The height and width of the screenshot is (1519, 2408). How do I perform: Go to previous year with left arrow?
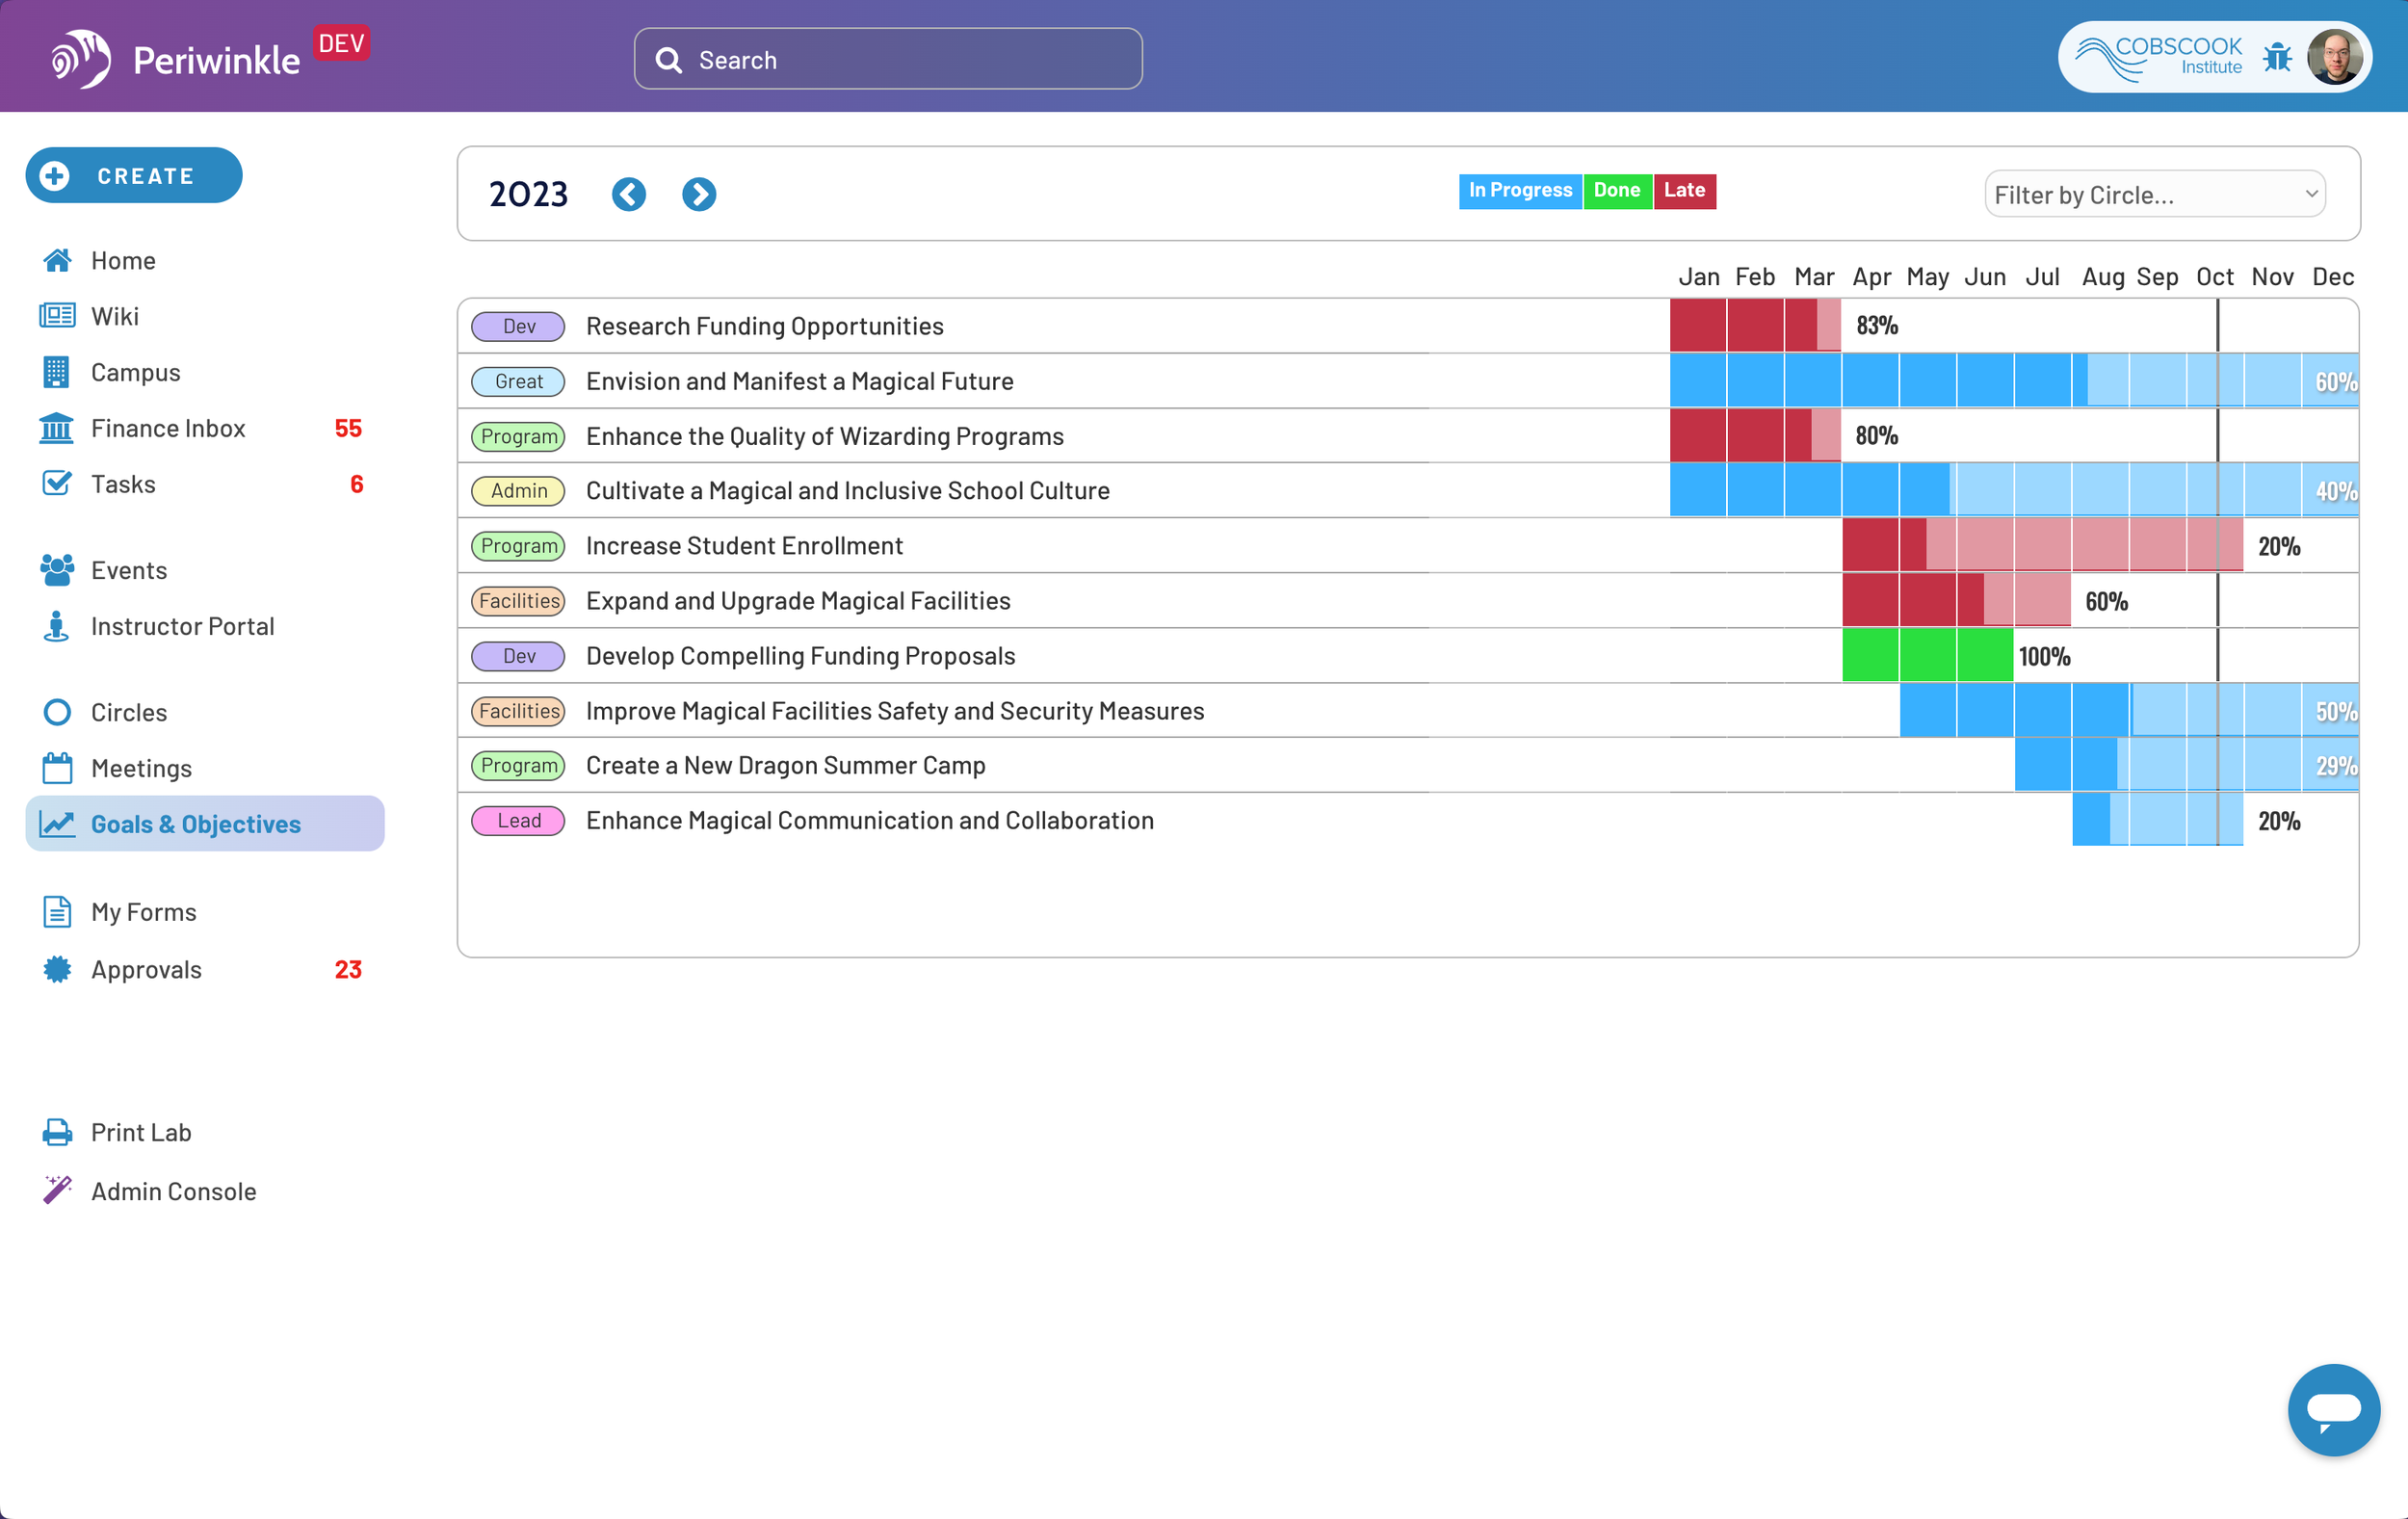[x=629, y=194]
